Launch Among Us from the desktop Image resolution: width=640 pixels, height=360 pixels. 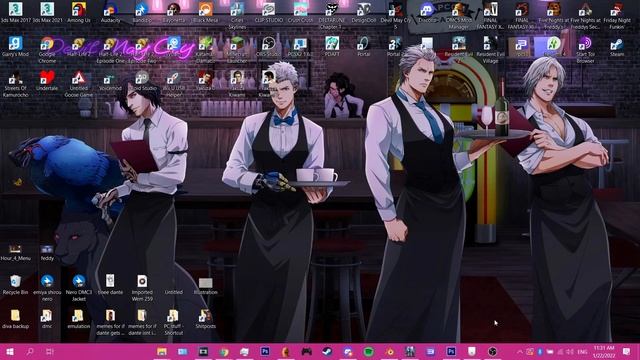(79, 12)
